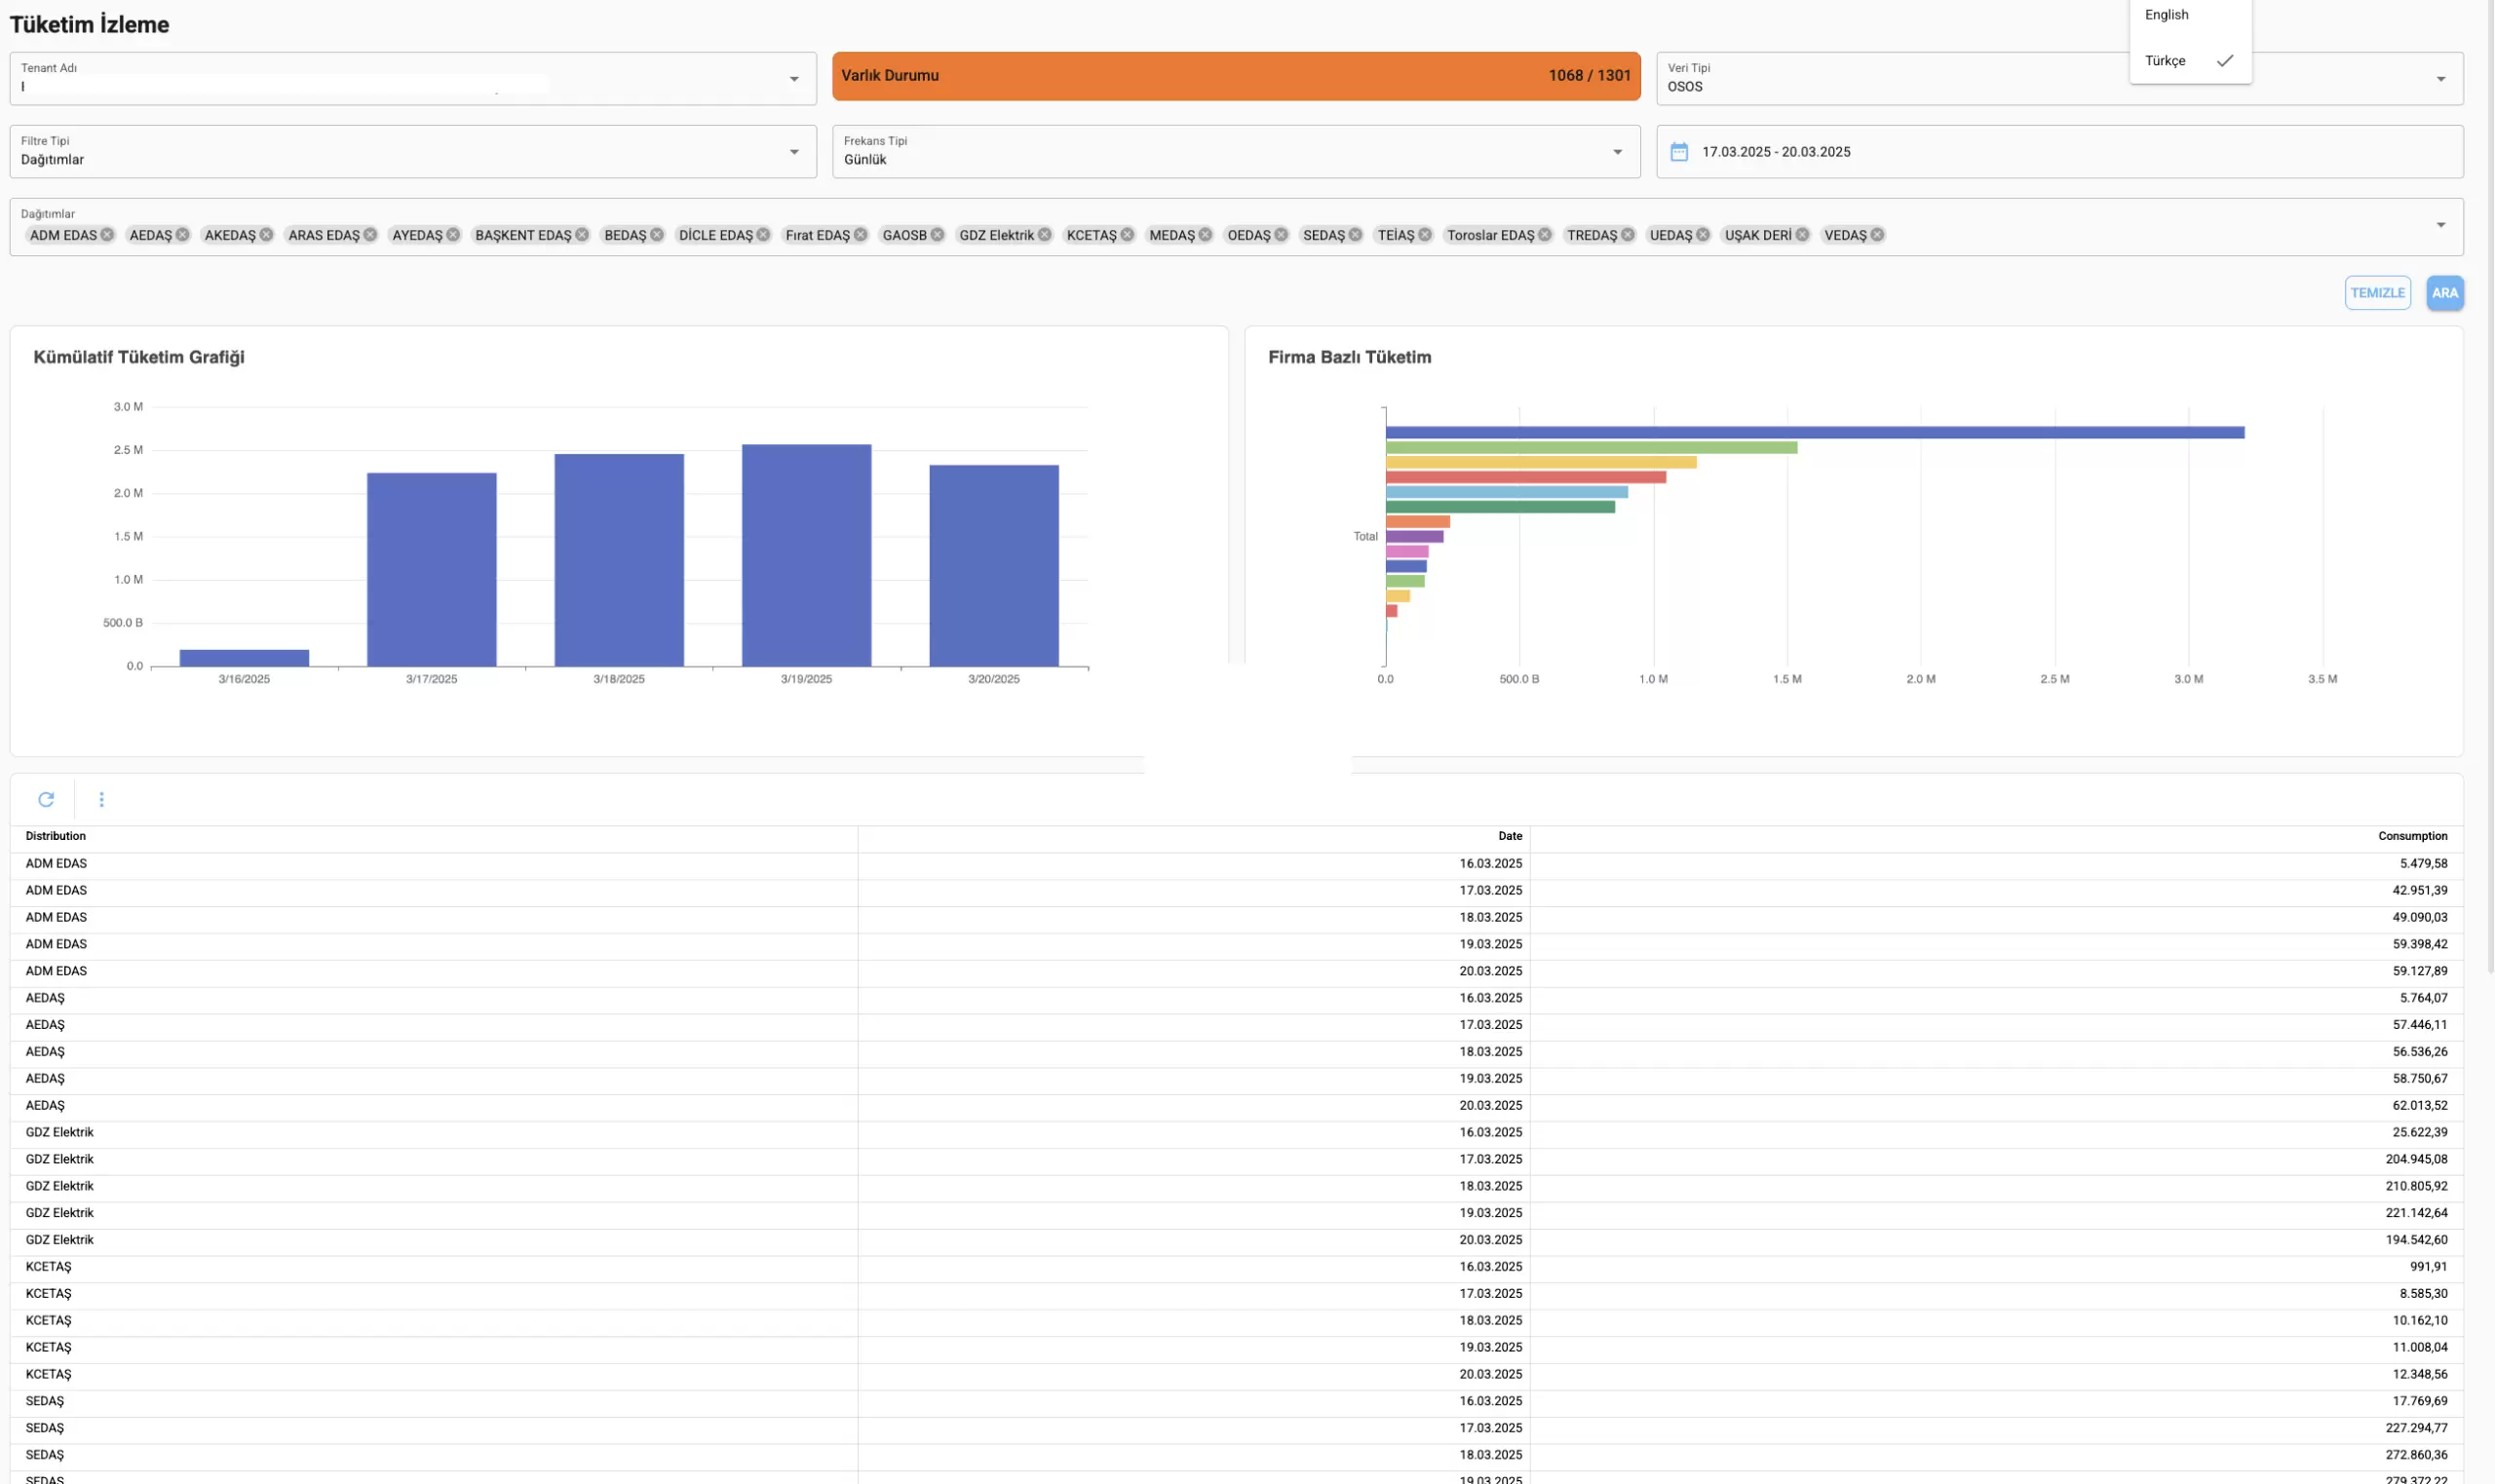Expand the Dağıtımlar multi-select arrow
The image size is (2495, 1484).
(2440, 225)
